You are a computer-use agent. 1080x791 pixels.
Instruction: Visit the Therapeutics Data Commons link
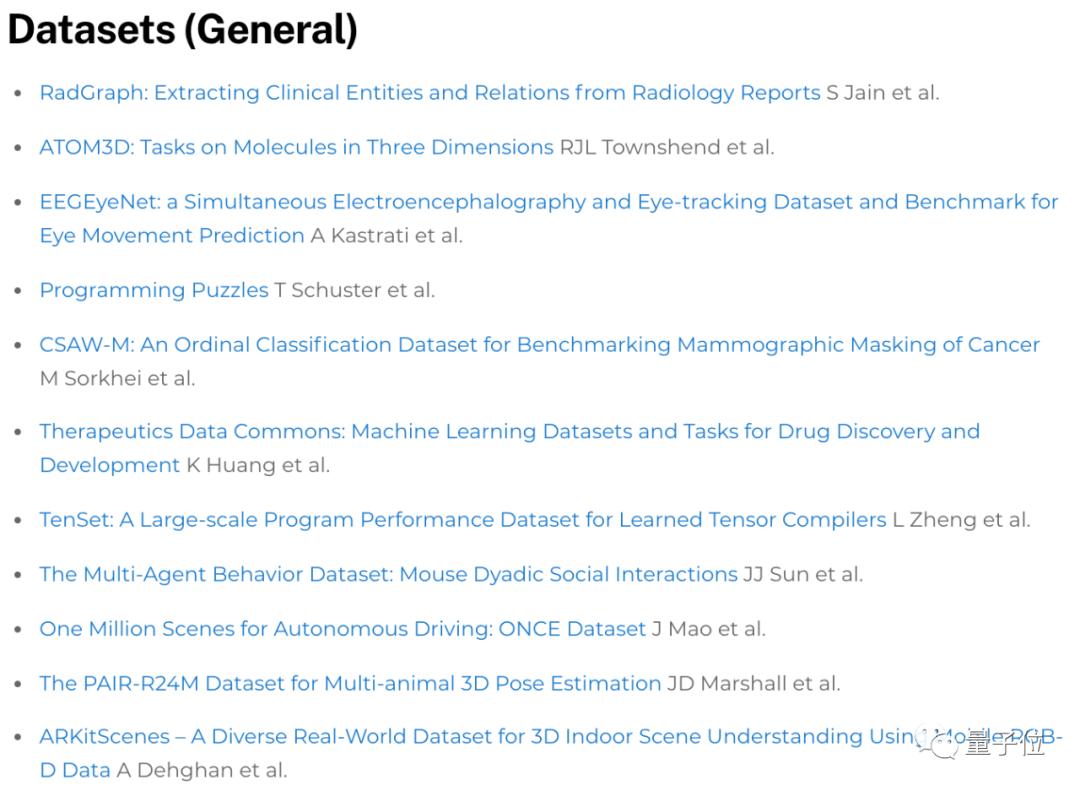509,432
